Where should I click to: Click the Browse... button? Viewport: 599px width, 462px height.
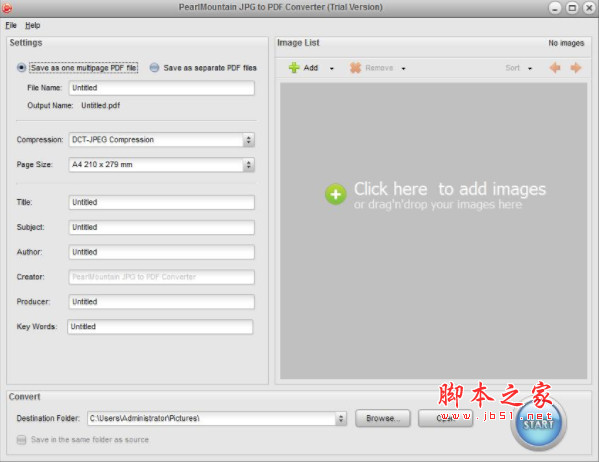383,418
